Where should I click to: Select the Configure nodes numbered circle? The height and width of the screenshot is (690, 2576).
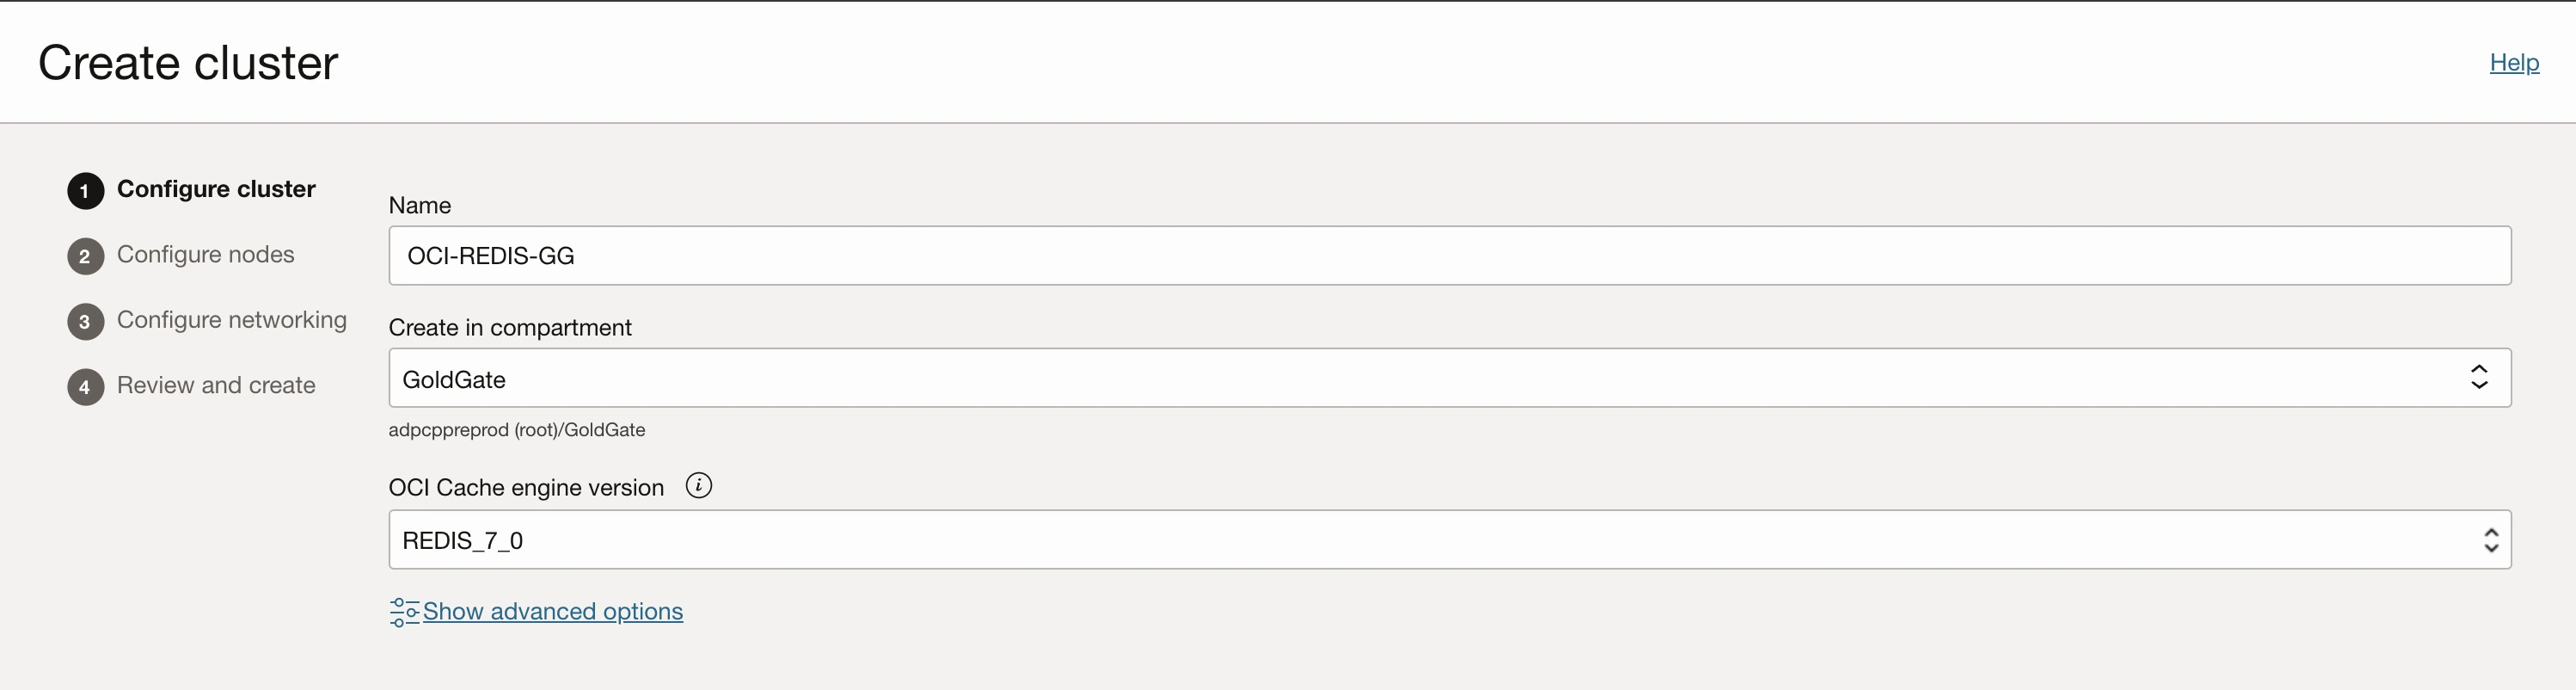pos(85,256)
